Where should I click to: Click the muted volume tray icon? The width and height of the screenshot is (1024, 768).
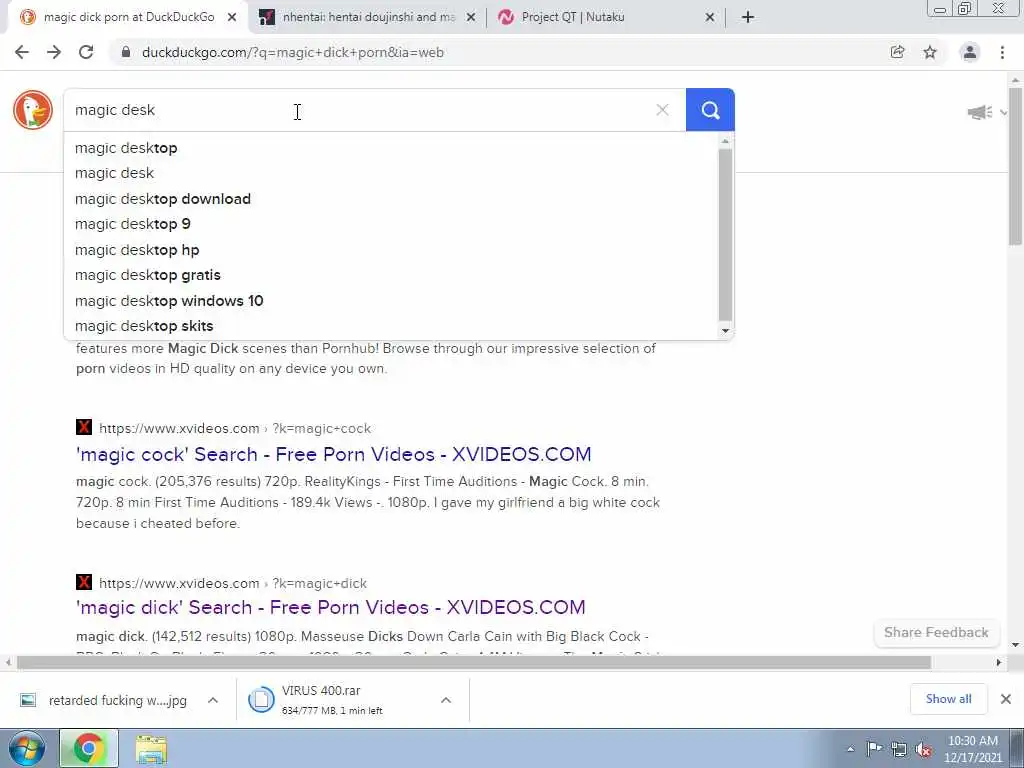pyautogui.click(x=923, y=749)
